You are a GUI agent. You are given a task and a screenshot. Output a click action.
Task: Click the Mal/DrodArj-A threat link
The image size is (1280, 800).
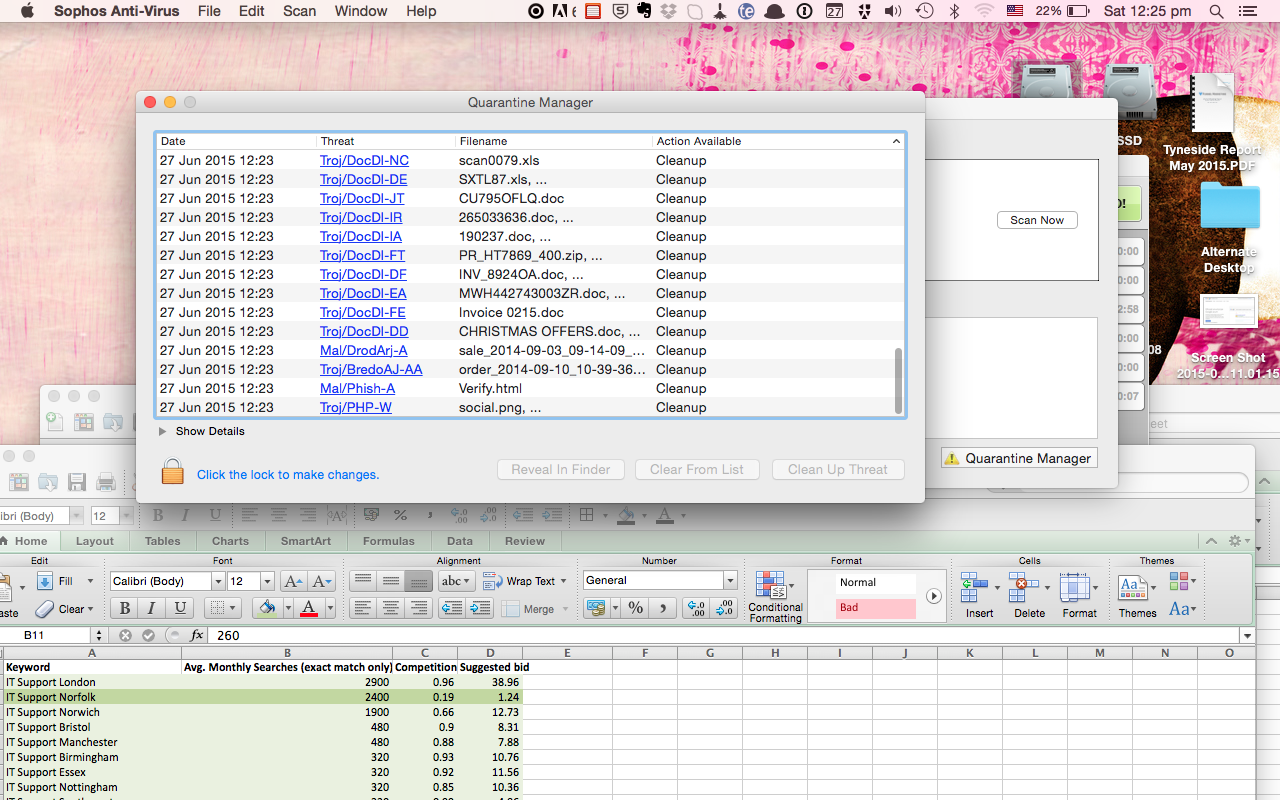click(364, 350)
